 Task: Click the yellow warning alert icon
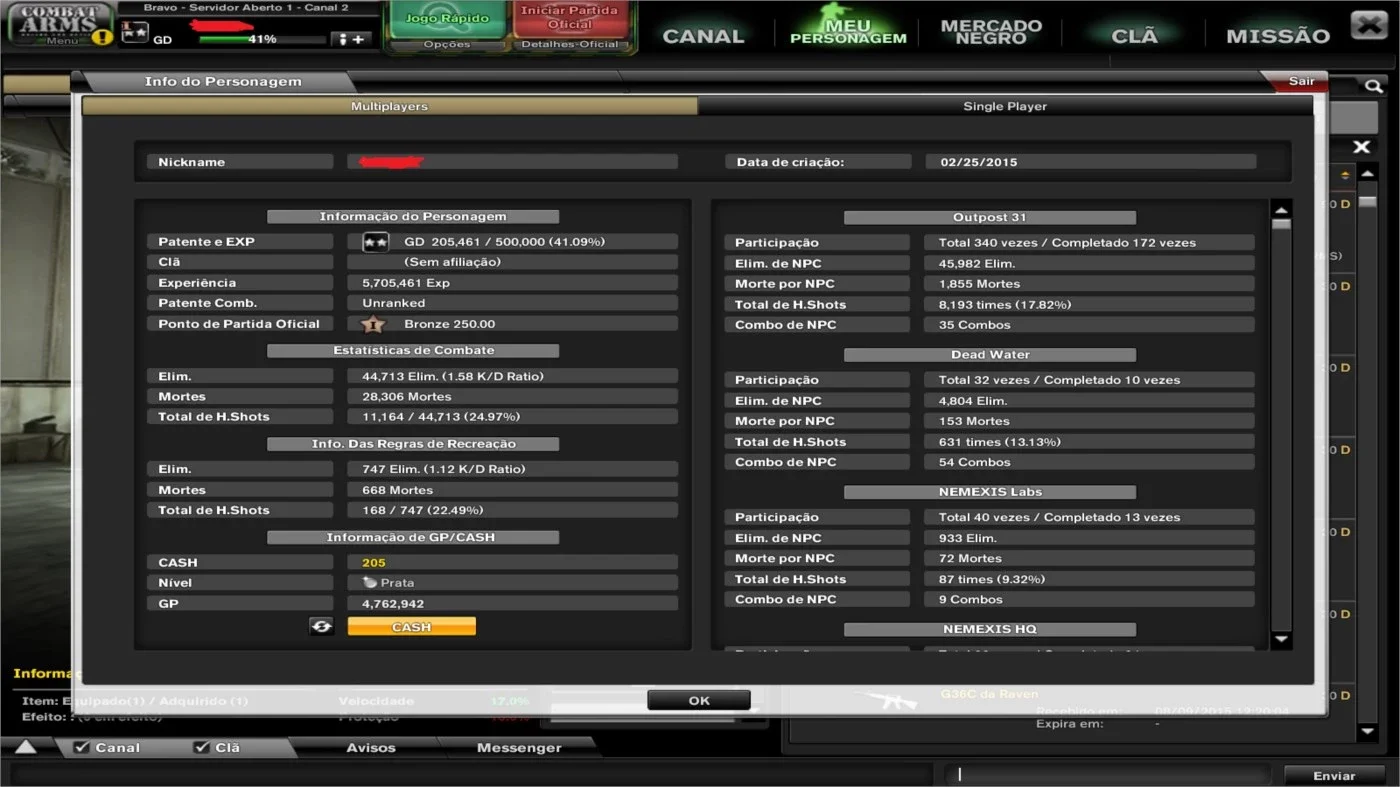tap(102, 38)
